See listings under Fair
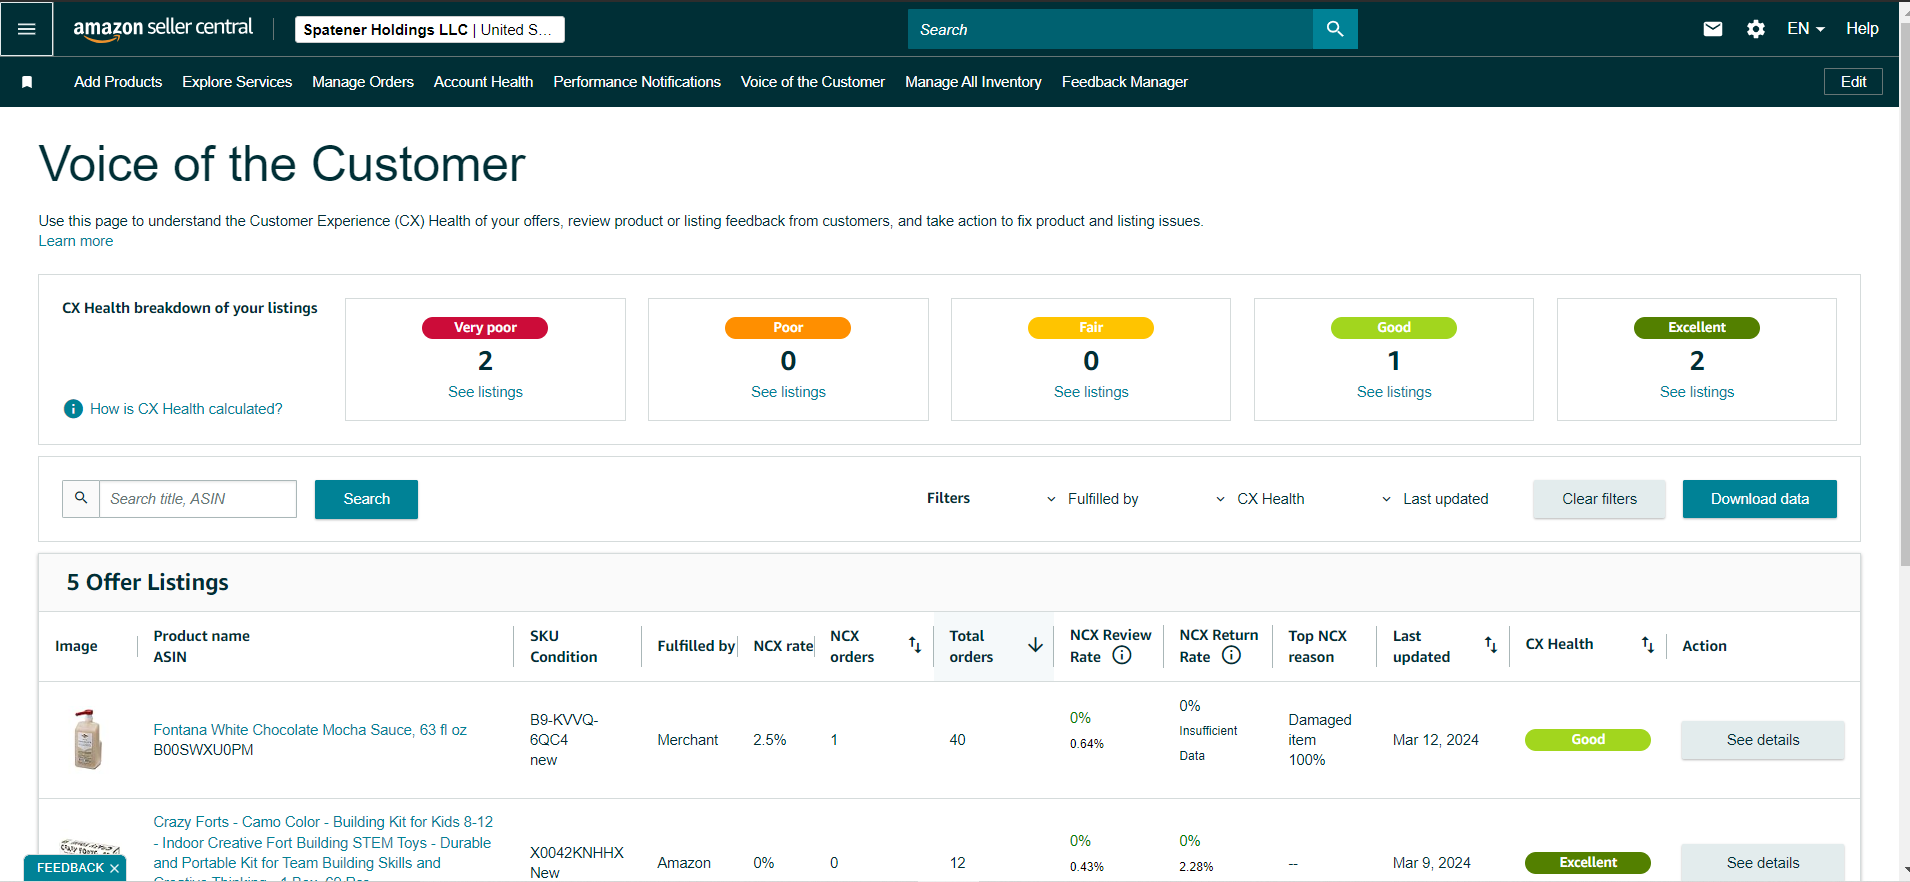This screenshot has height=882, width=1910. click(1091, 392)
